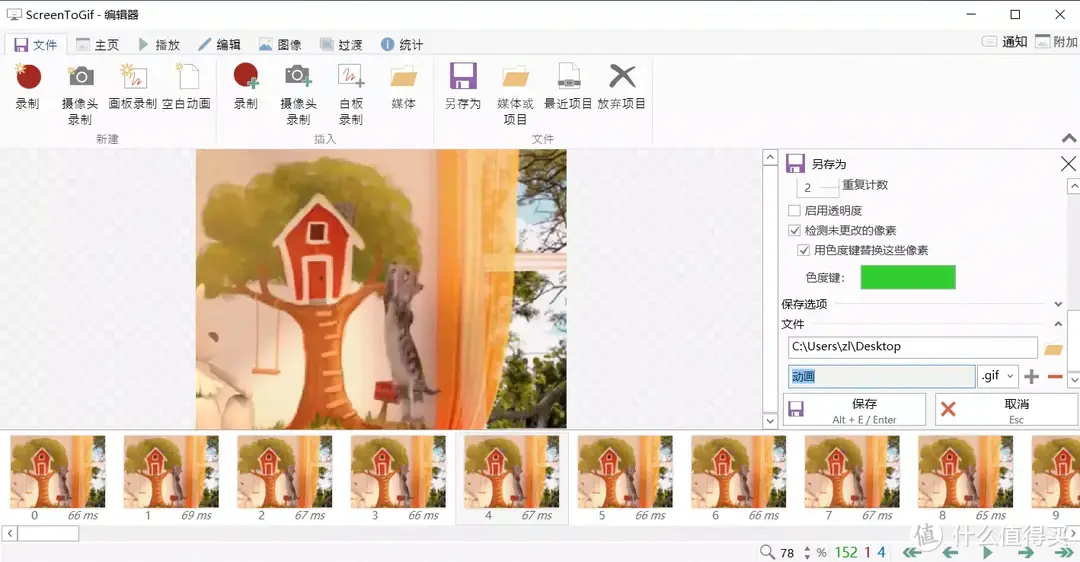Toggle 检测未更改的像素 checkbox
Viewport: 1080px width, 562px height.
coord(794,231)
